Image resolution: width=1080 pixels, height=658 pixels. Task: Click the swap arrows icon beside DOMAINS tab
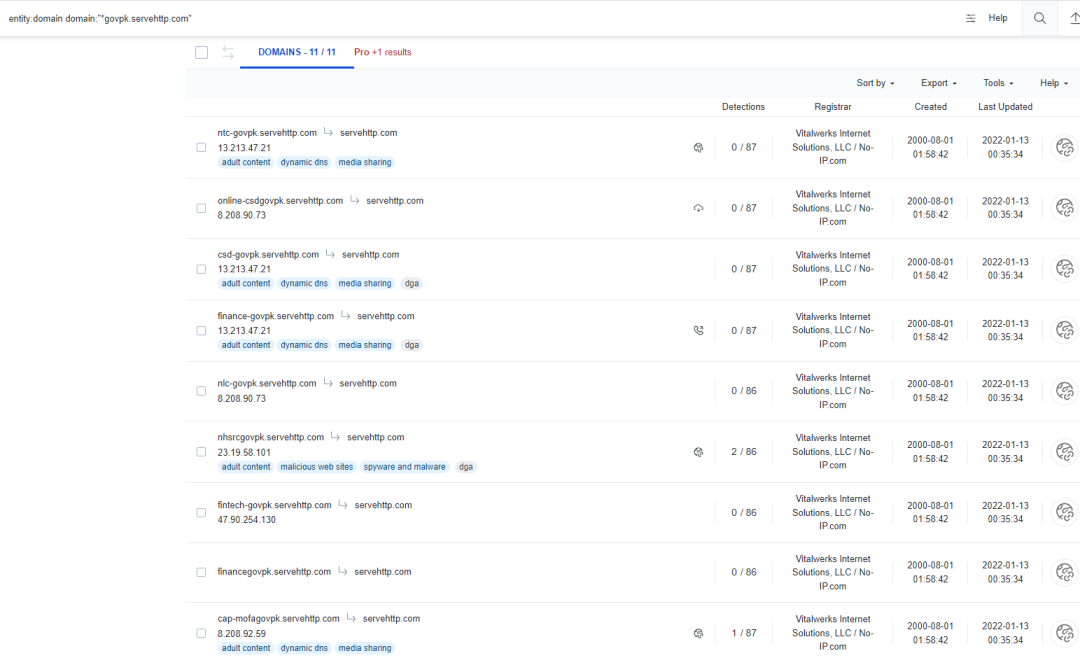[228, 52]
